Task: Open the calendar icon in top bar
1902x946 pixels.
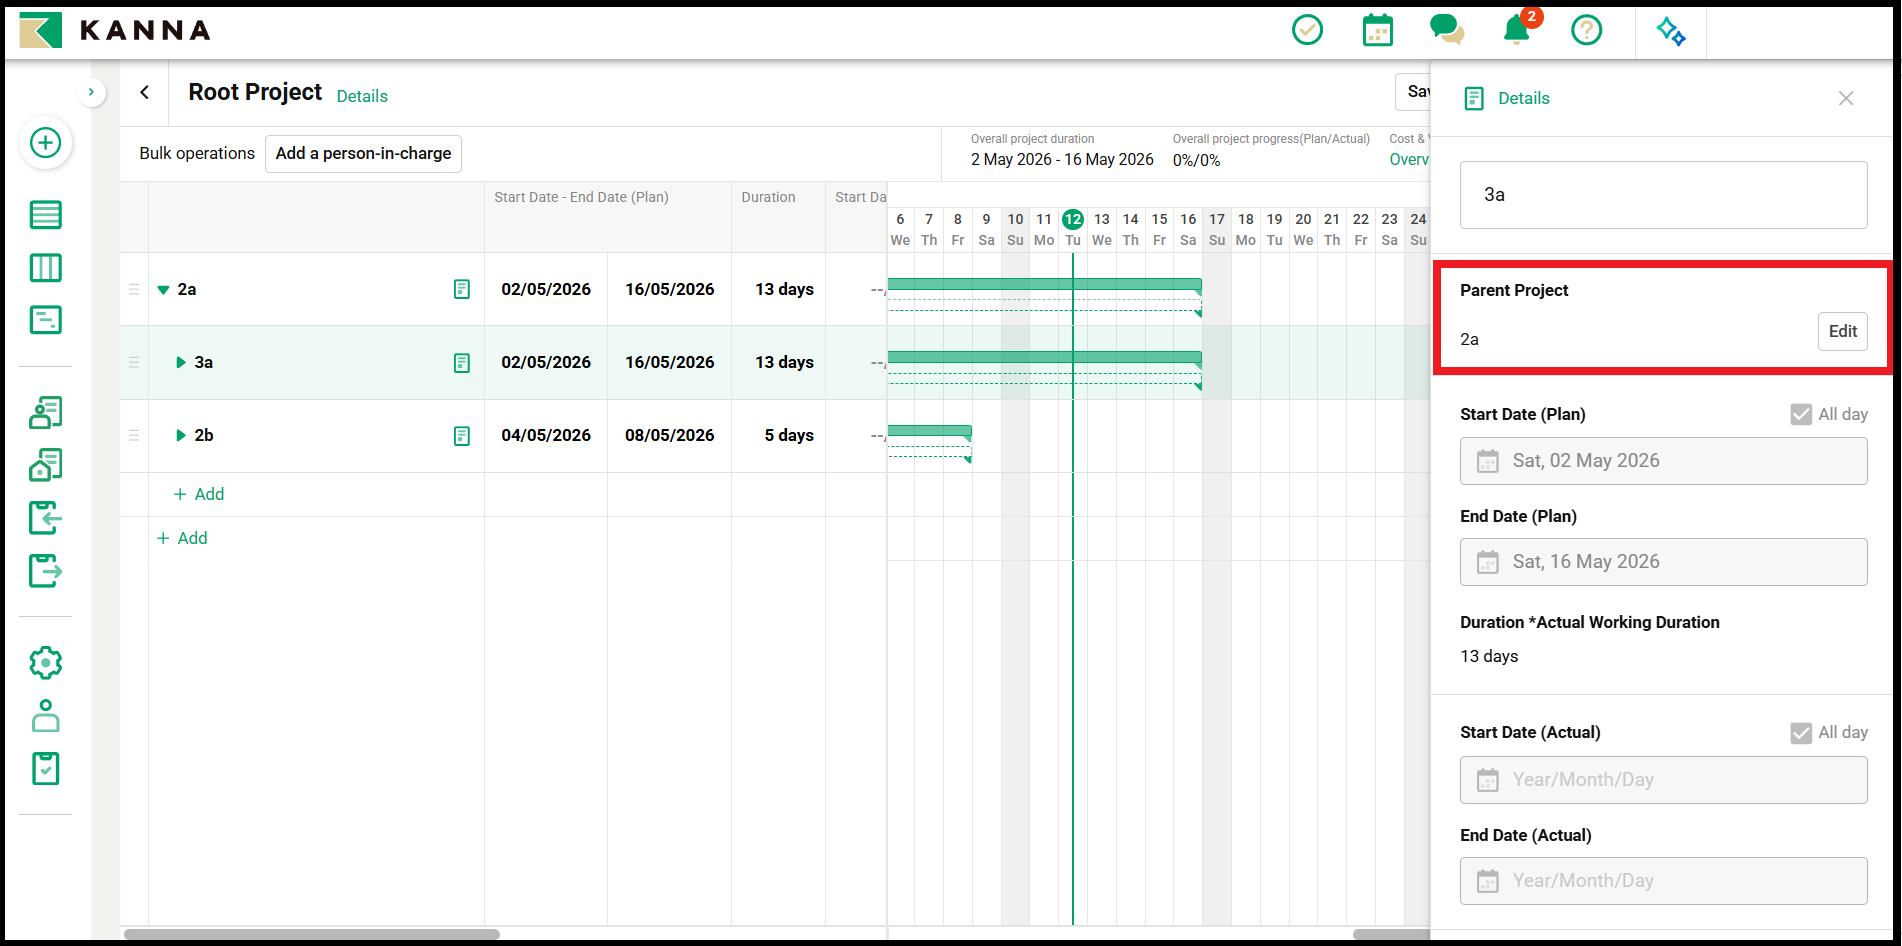Action: click(1378, 30)
